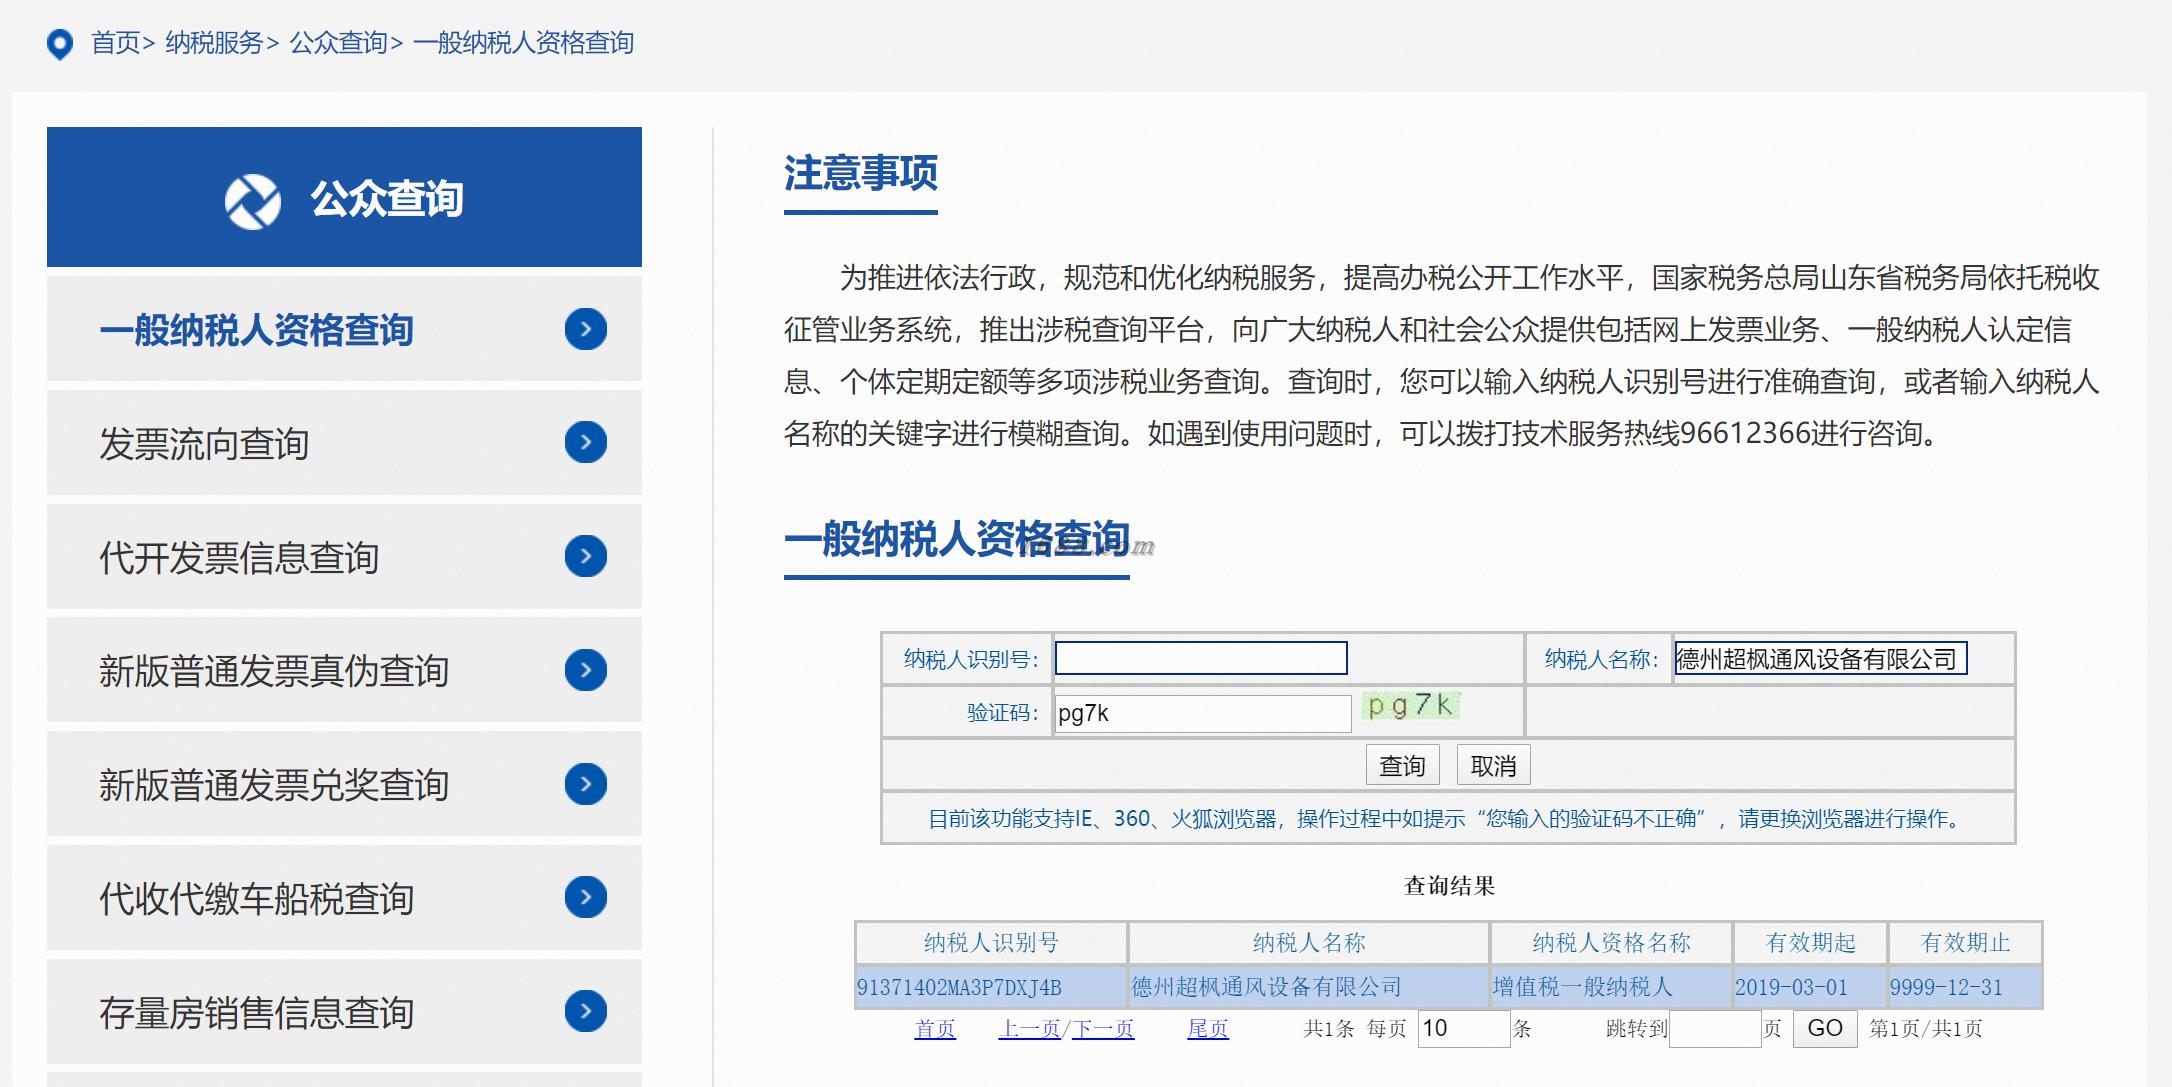Click the 每页 rows-per-page input box
The height and width of the screenshot is (1087, 2172).
pyautogui.click(x=1462, y=1028)
